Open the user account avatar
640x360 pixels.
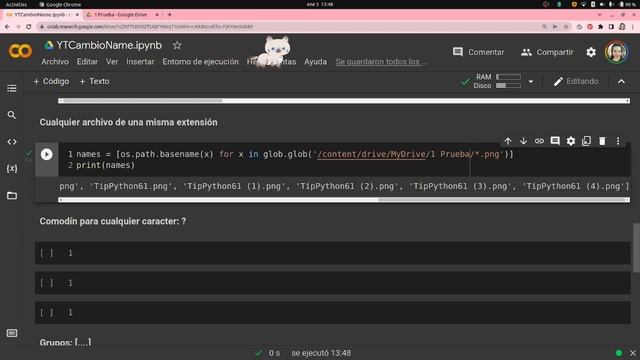[616, 52]
